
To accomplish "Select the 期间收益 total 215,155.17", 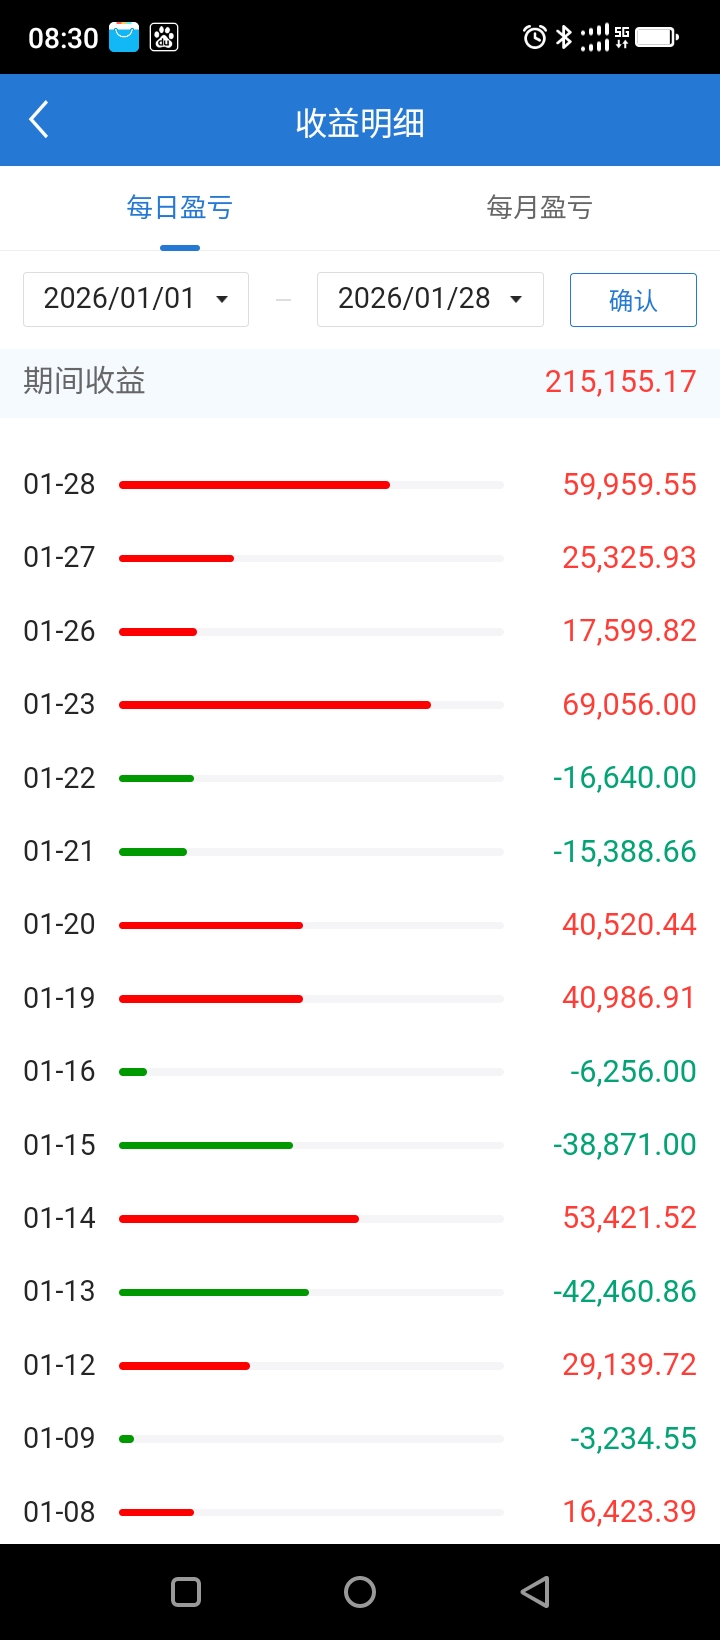I will (620, 381).
